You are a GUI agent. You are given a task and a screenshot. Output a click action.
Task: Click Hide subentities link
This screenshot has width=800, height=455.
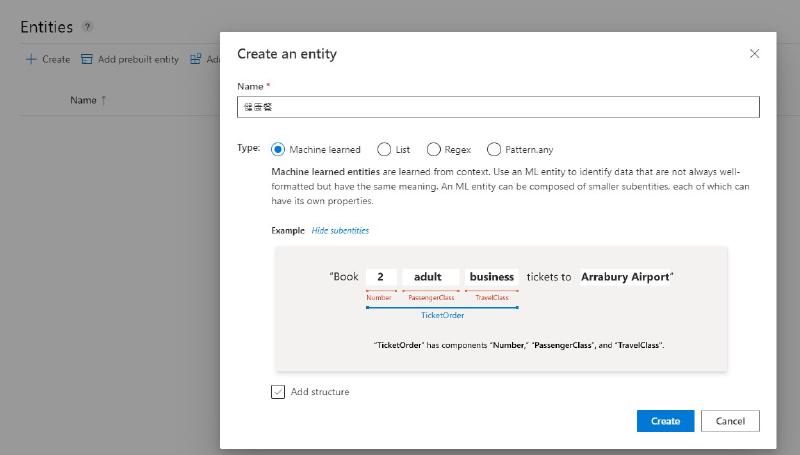(x=340, y=231)
